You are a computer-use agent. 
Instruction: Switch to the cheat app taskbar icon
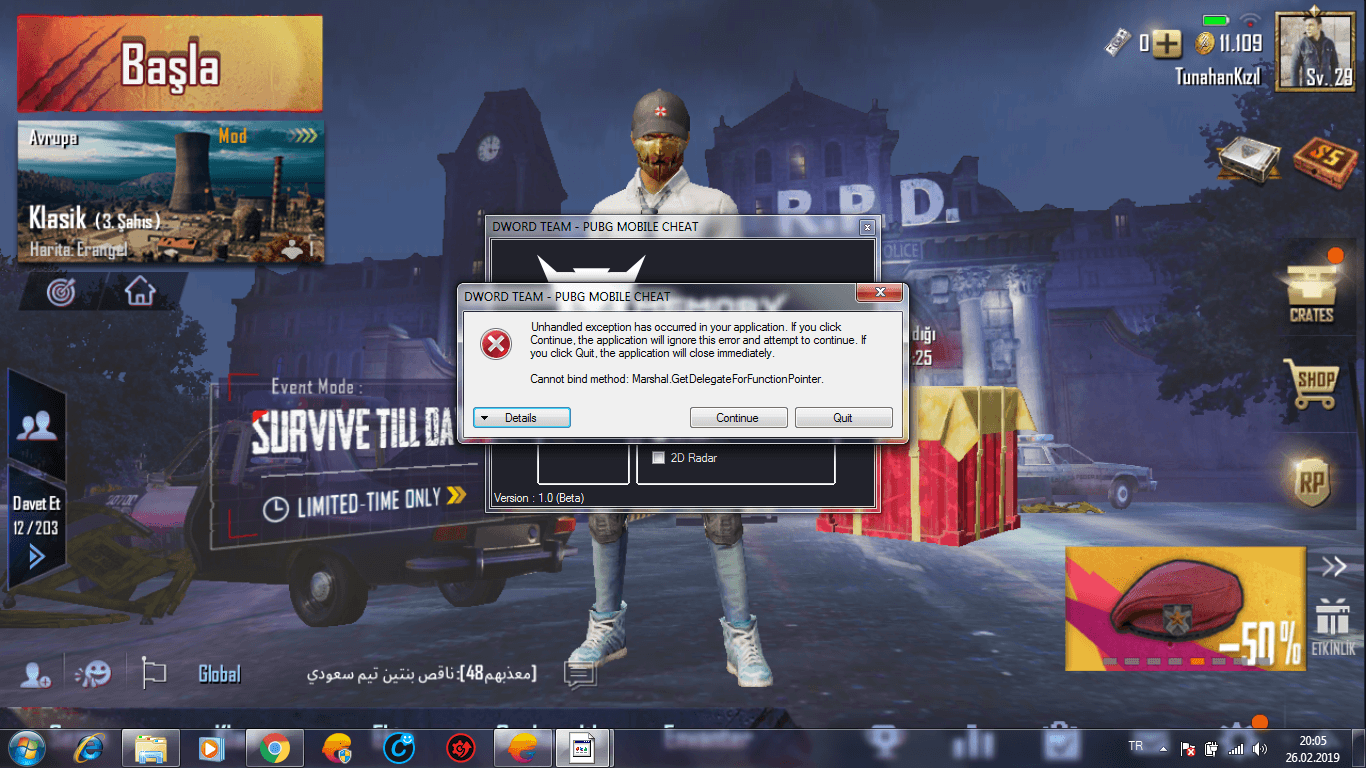point(584,747)
